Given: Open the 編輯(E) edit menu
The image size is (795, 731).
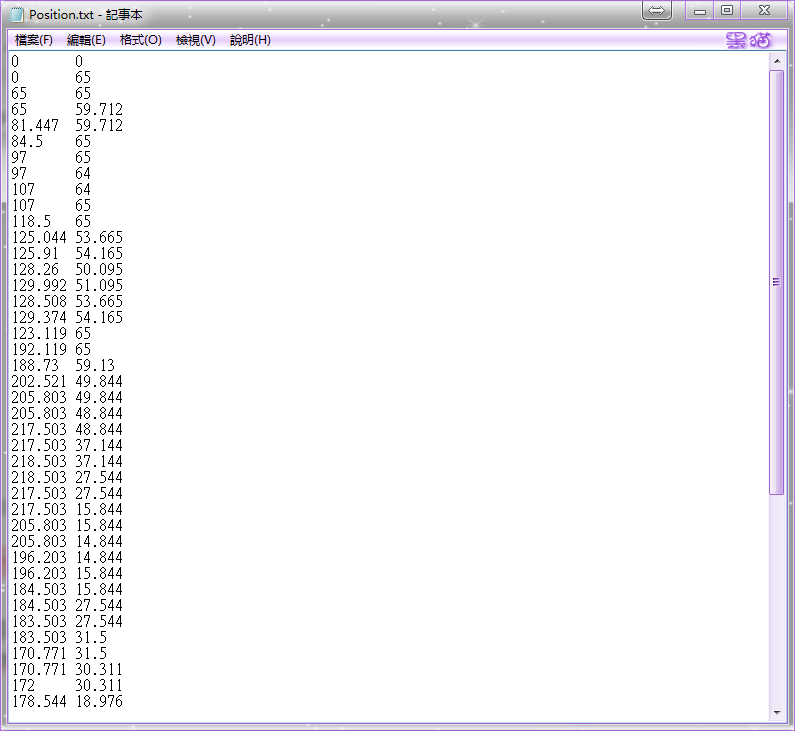Looking at the screenshot, I should click(86, 40).
